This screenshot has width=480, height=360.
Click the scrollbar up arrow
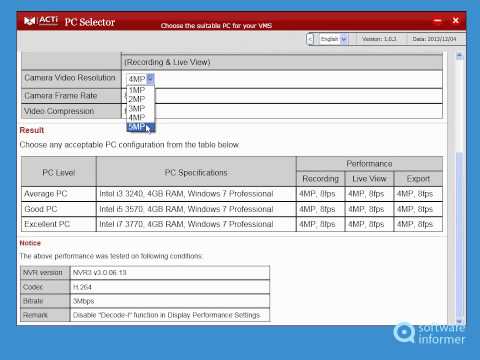(x=460, y=56)
